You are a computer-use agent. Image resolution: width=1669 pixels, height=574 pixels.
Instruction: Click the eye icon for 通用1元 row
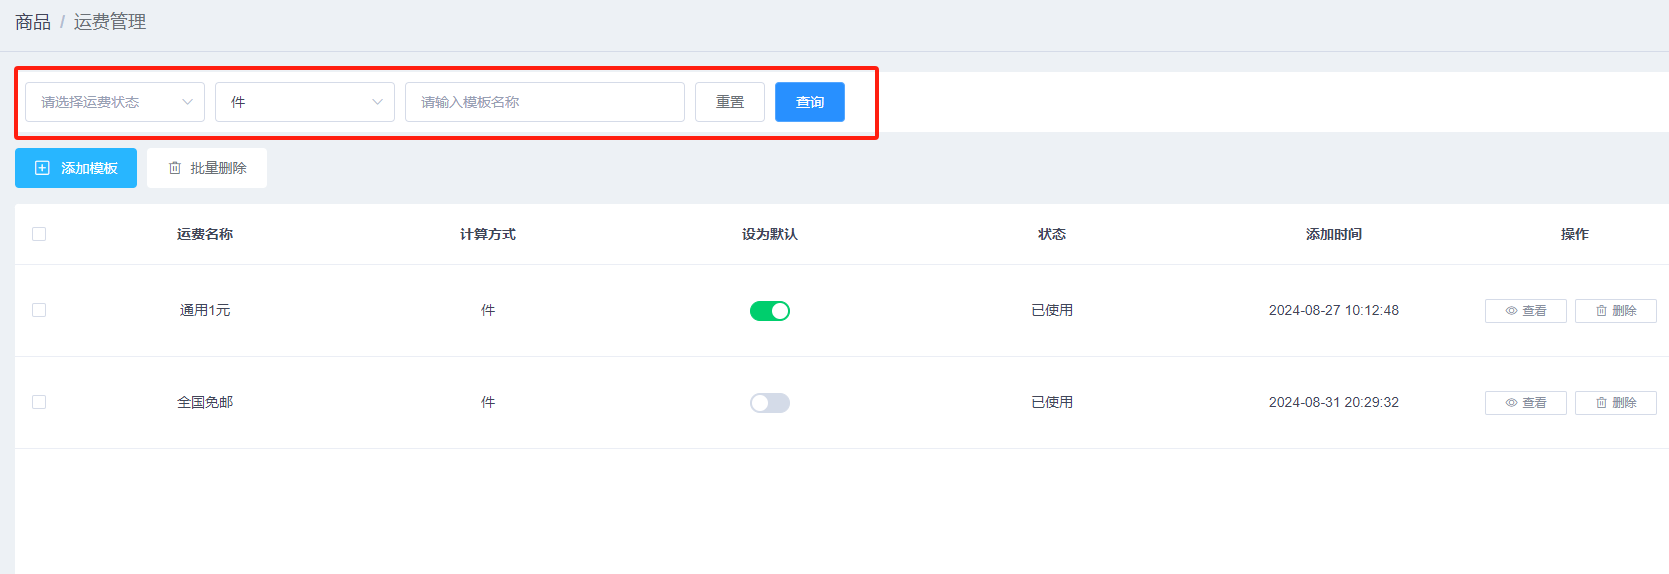[x=1511, y=311]
